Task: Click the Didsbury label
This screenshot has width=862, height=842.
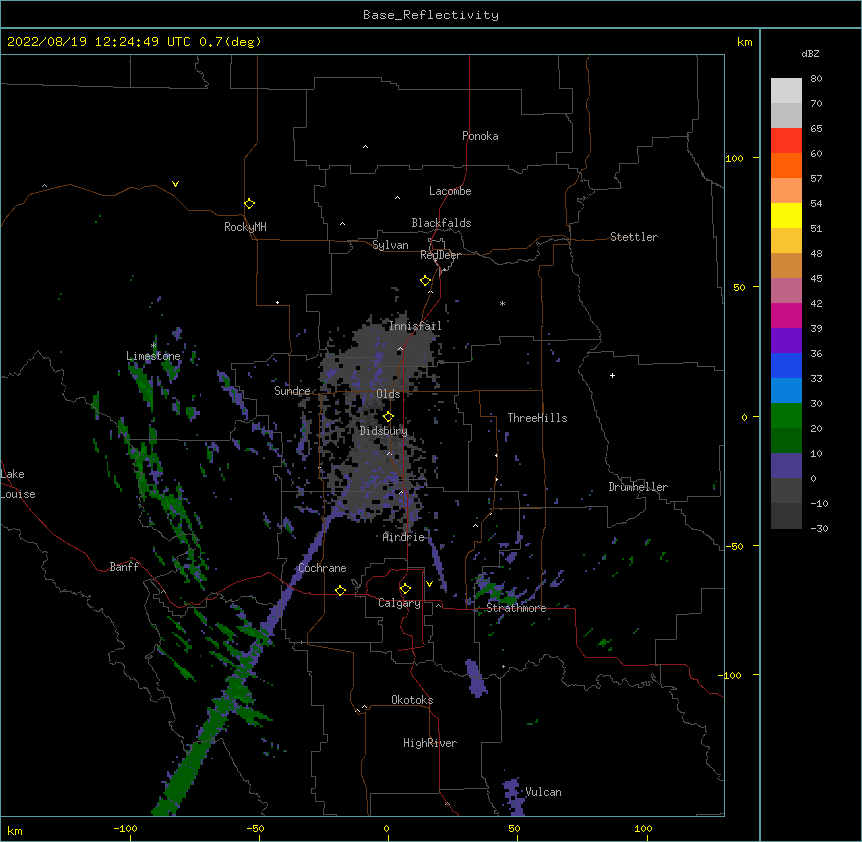Action: pyautogui.click(x=384, y=431)
